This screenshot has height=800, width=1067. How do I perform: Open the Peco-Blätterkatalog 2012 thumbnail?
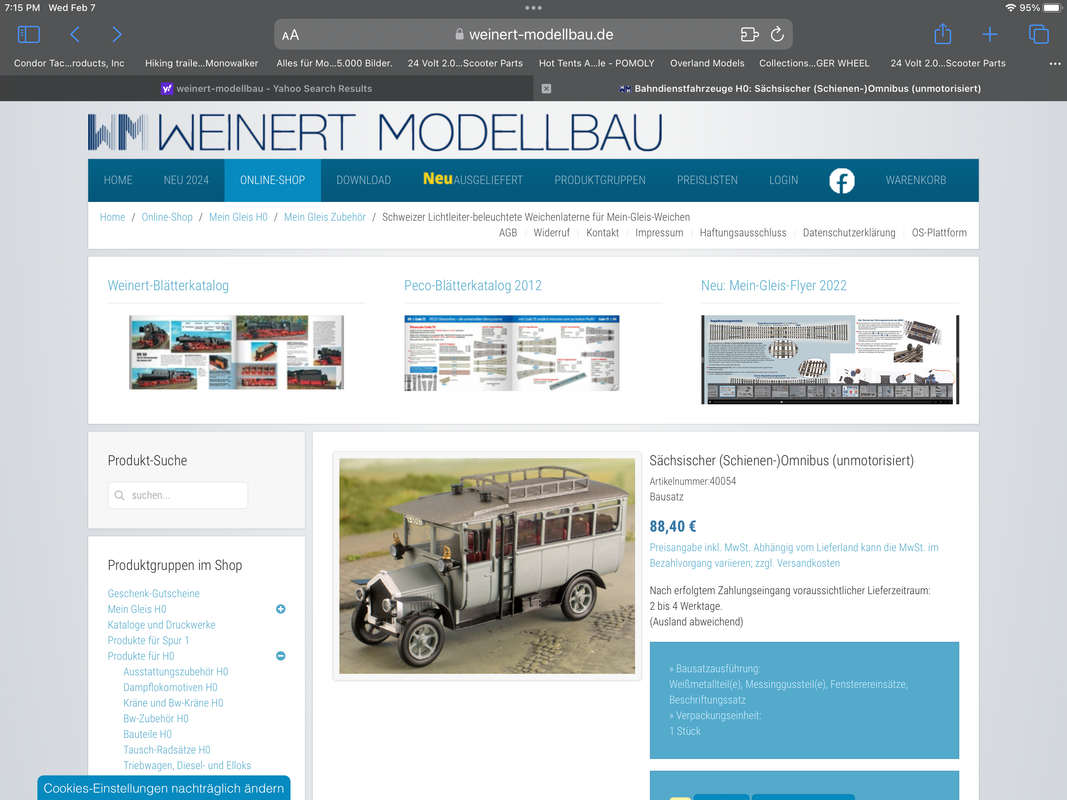pos(512,353)
